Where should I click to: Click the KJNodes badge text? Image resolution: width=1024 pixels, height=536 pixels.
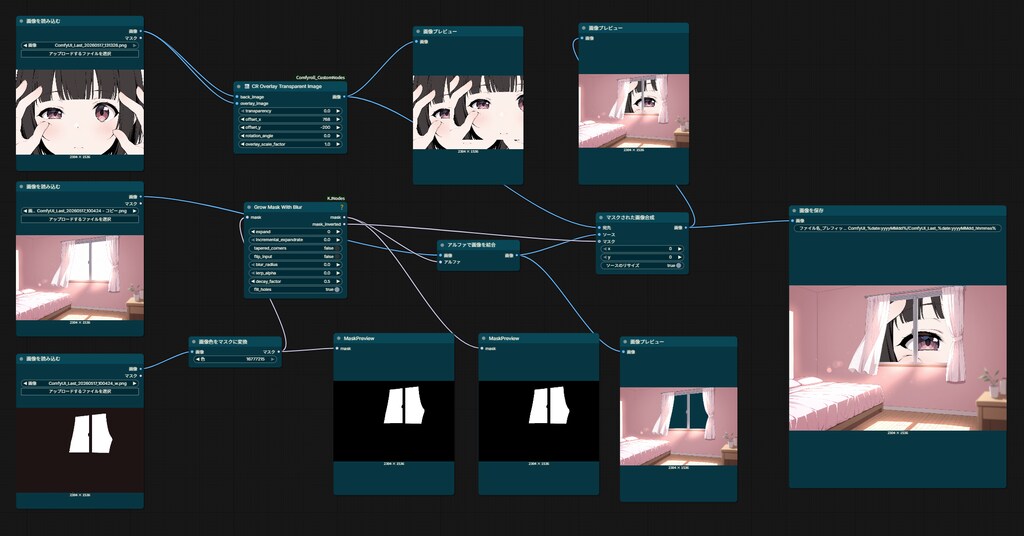point(336,198)
